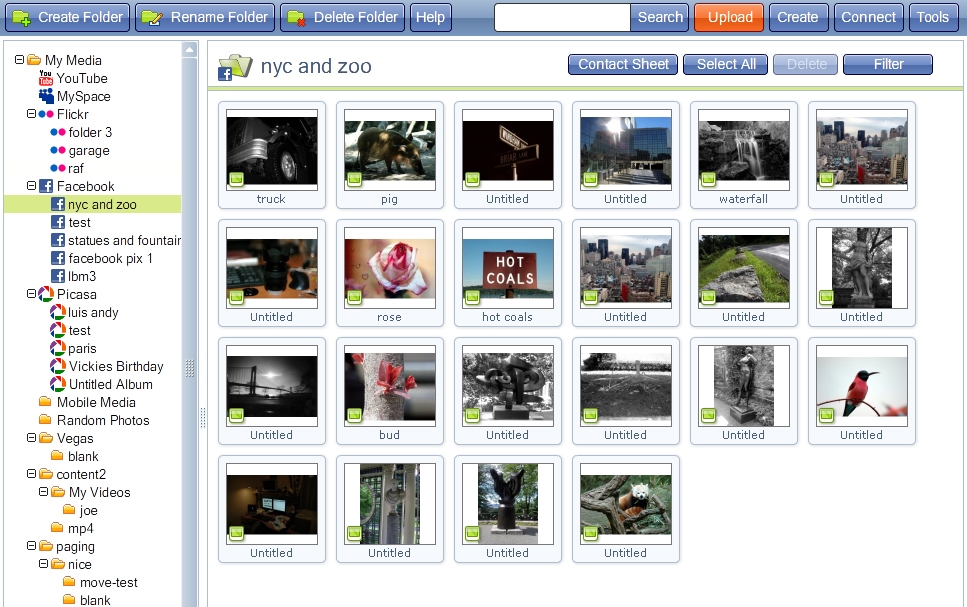Image resolution: width=967 pixels, height=607 pixels.
Task: Select the red bird photo thumbnail
Action: 862,386
